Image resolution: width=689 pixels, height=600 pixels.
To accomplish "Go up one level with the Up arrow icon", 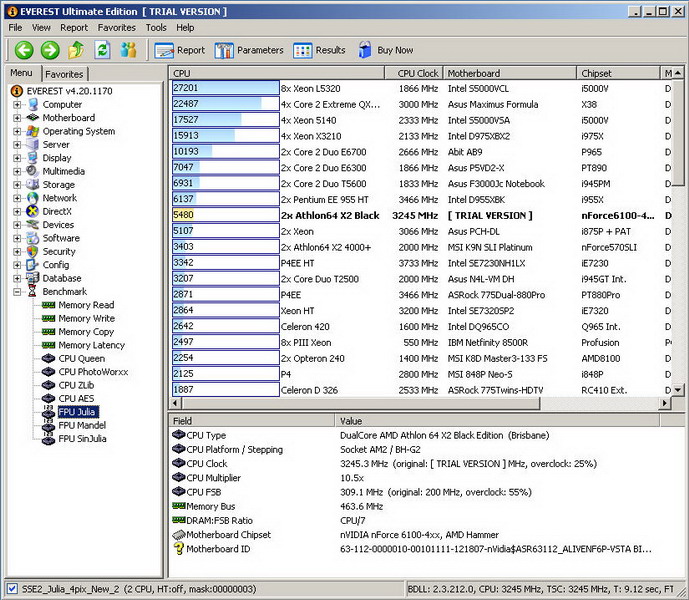I will coord(76,50).
